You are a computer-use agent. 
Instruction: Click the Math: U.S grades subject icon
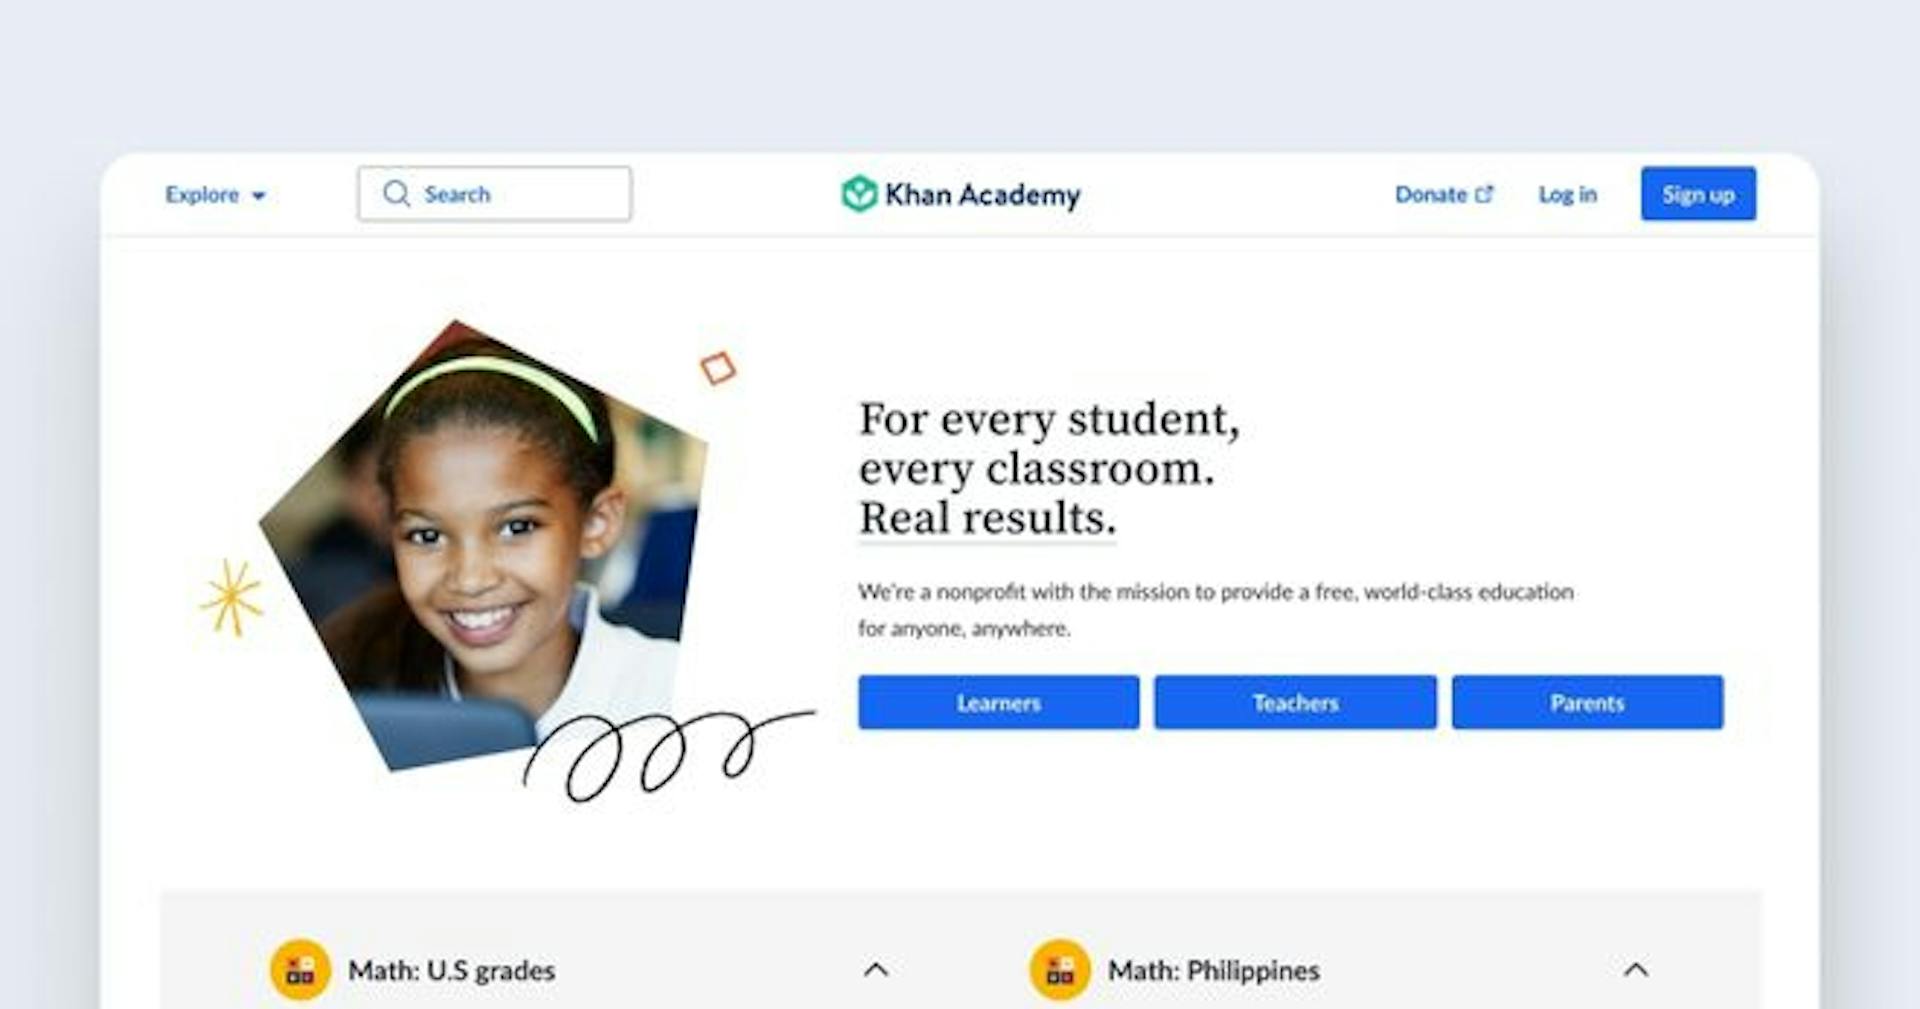tap(300, 970)
